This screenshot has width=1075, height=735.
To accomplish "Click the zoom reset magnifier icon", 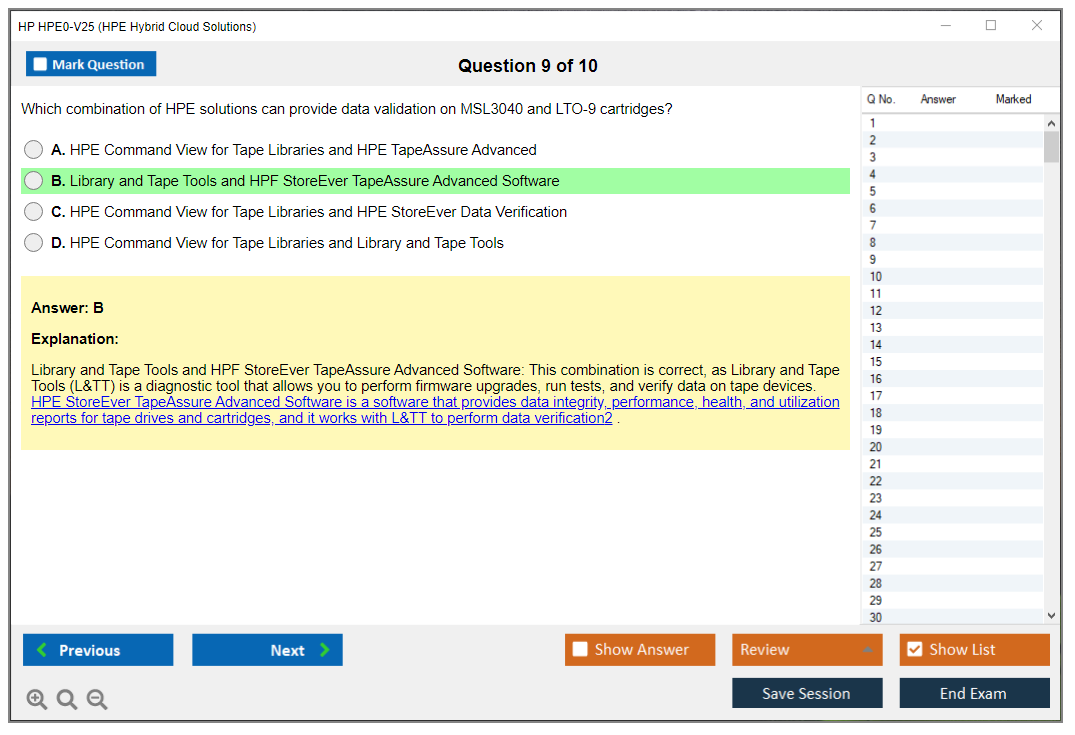I will [67, 700].
